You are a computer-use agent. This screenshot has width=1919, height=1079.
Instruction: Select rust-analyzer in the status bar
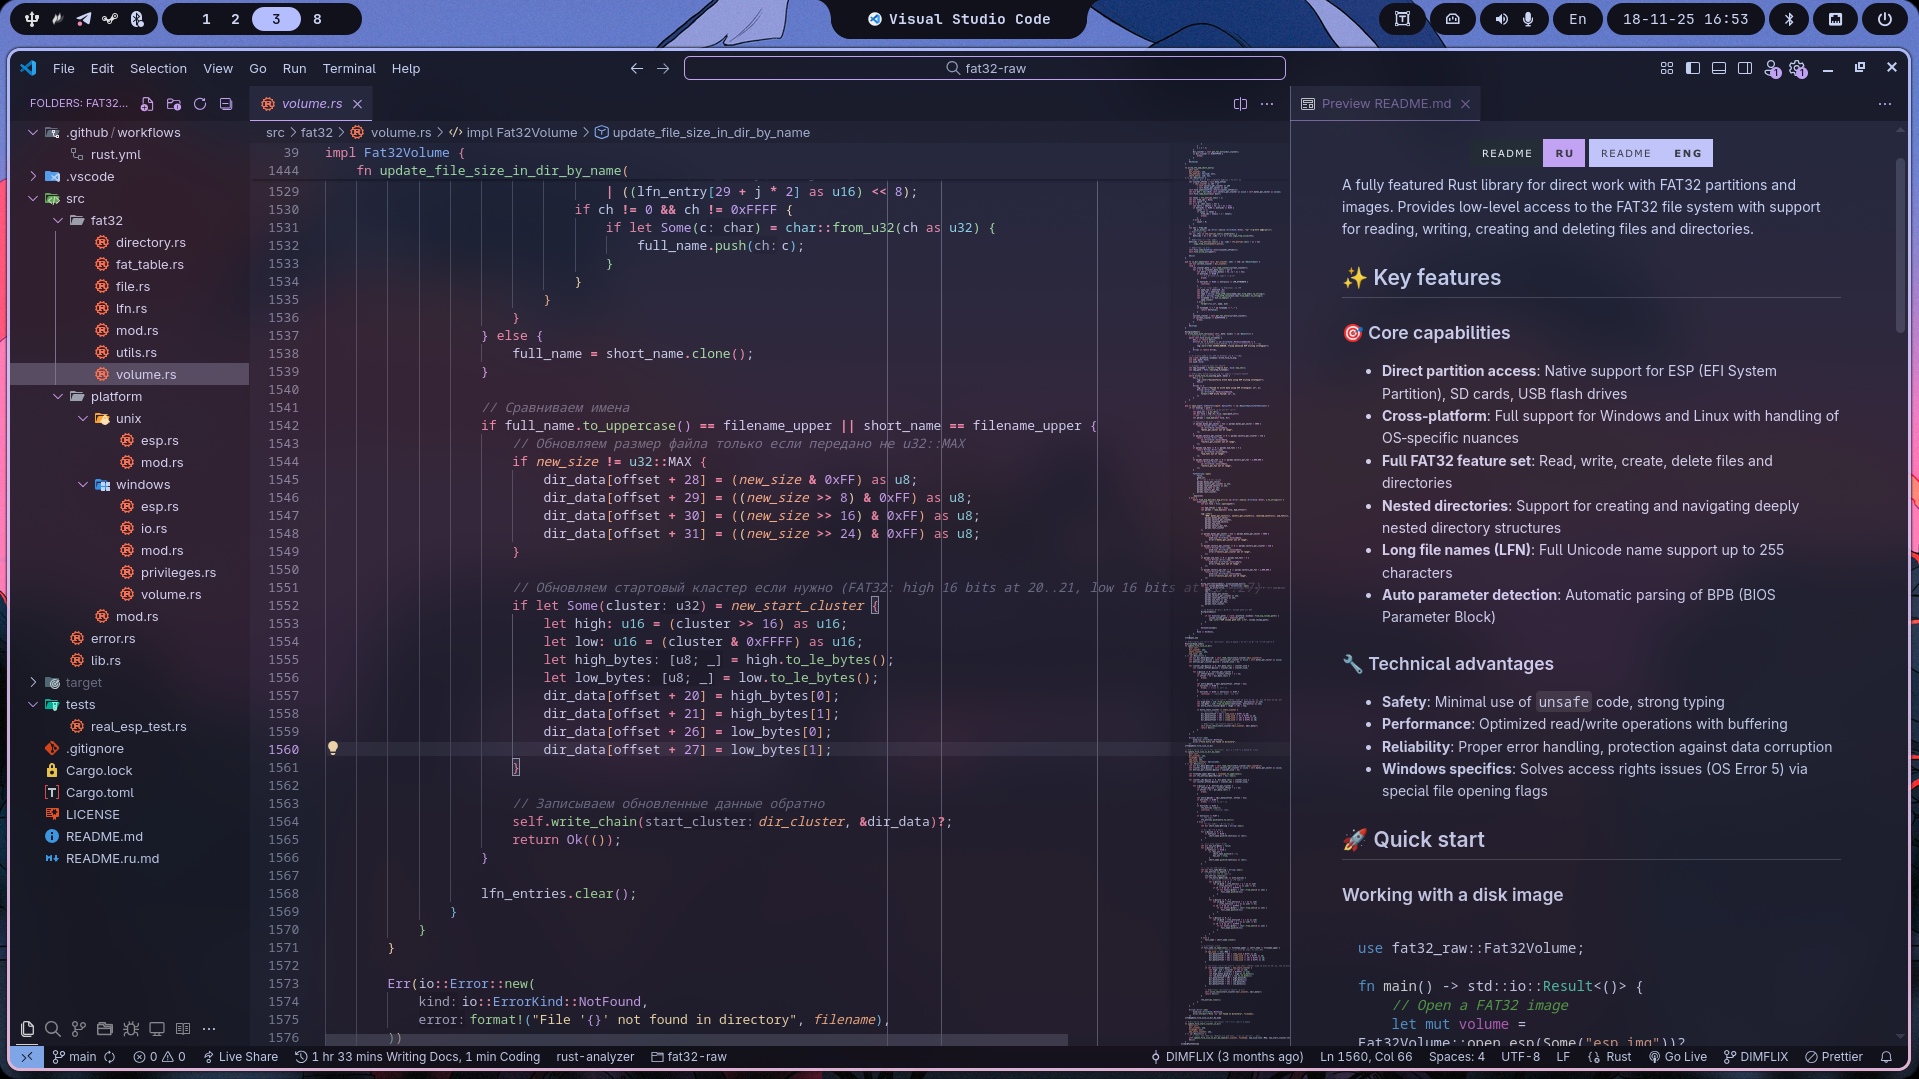click(594, 1057)
